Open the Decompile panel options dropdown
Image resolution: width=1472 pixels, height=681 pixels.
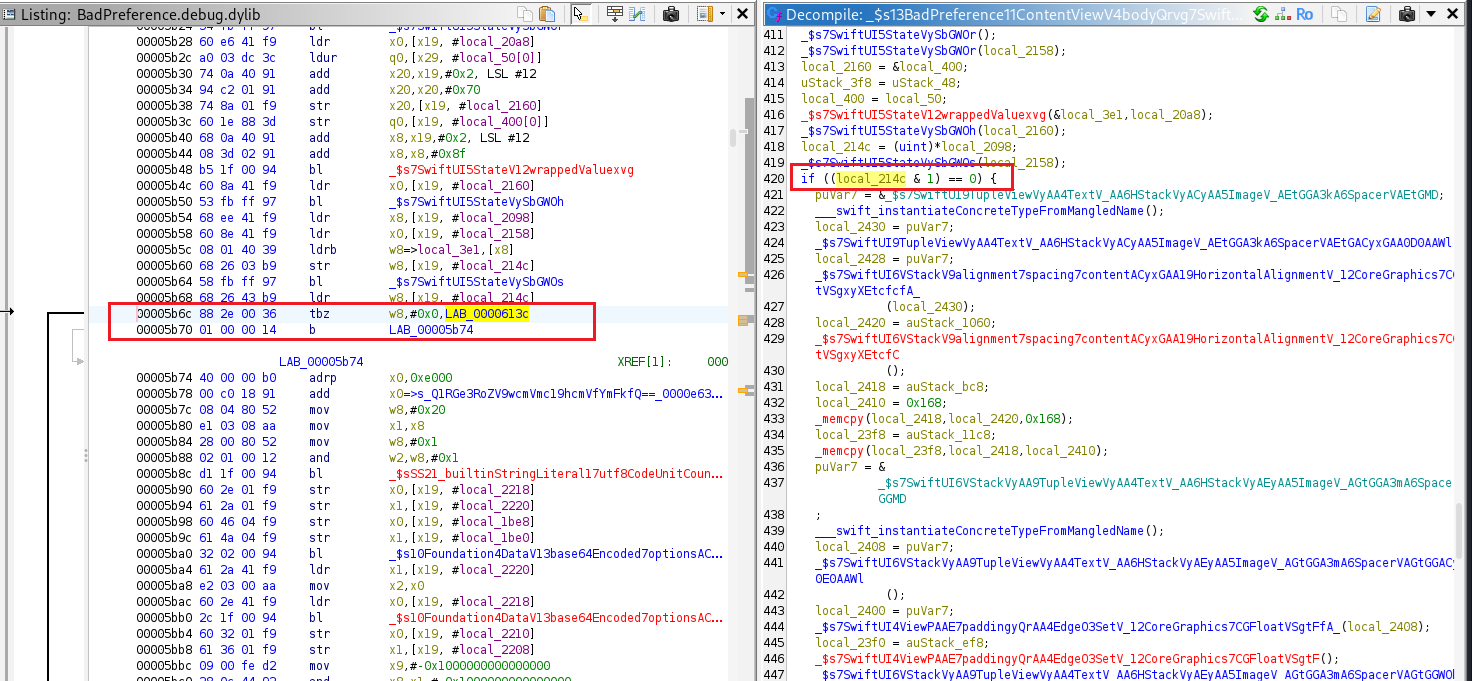pyautogui.click(x=1432, y=14)
